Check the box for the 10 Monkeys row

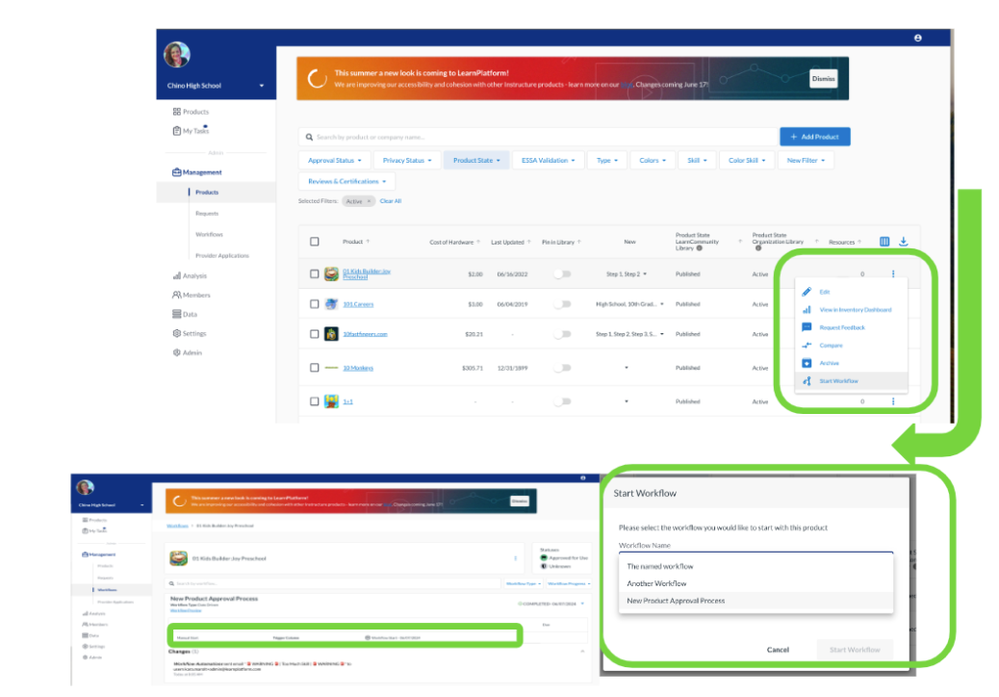pyautogui.click(x=314, y=368)
